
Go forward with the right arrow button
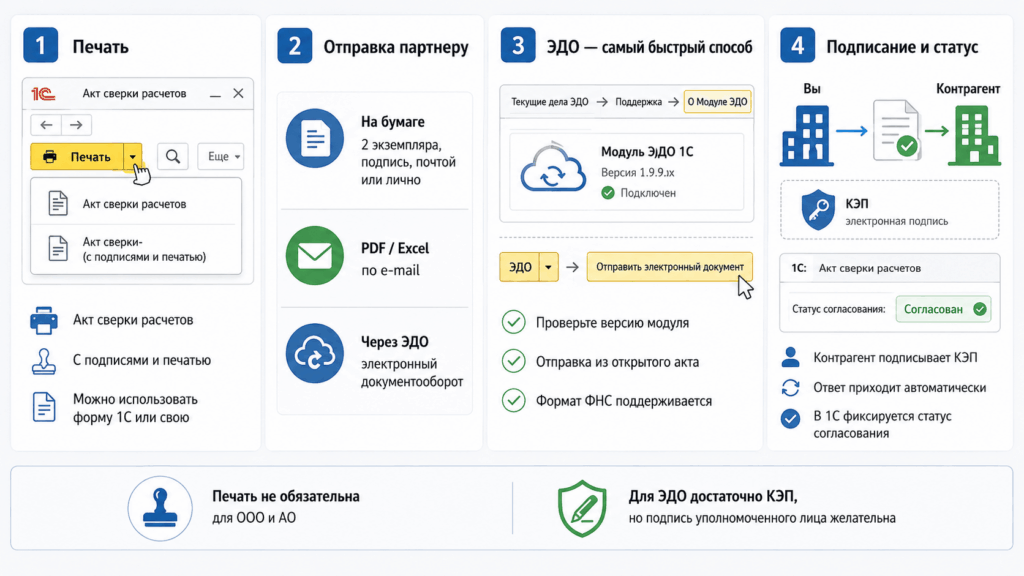tap(76, 125)
